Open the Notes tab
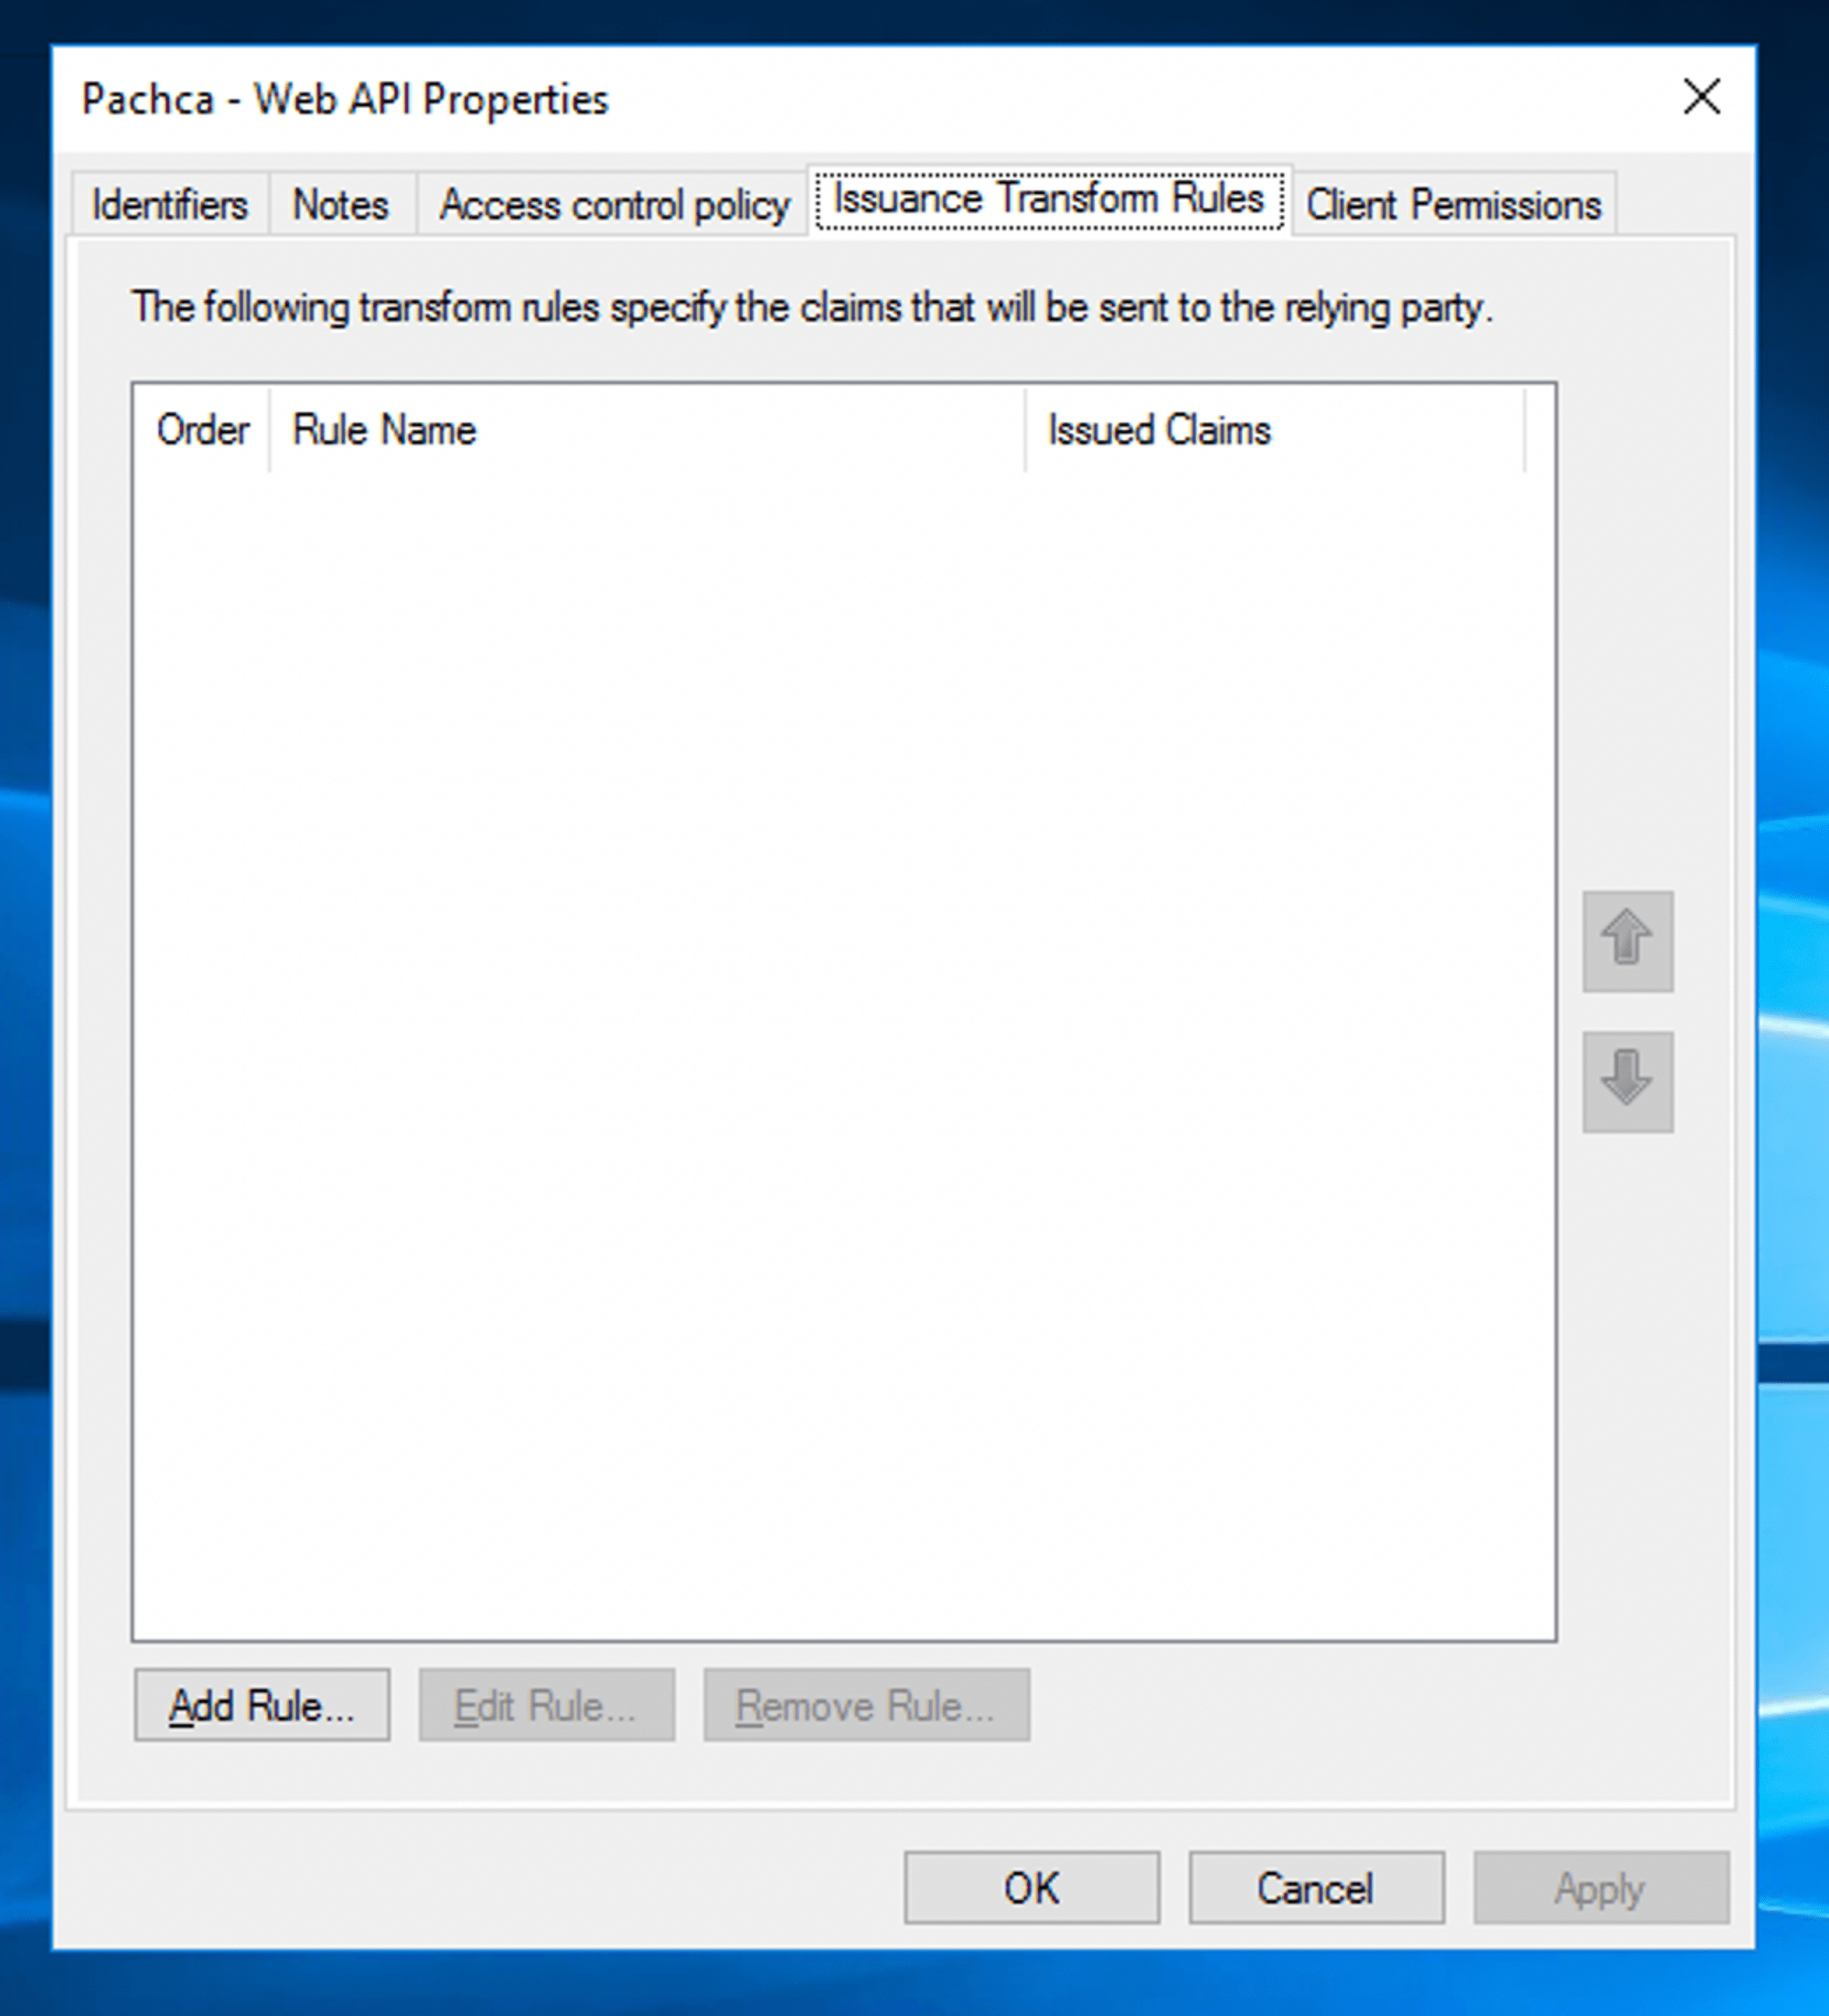1829x2016 pixels. click(340, 205)
